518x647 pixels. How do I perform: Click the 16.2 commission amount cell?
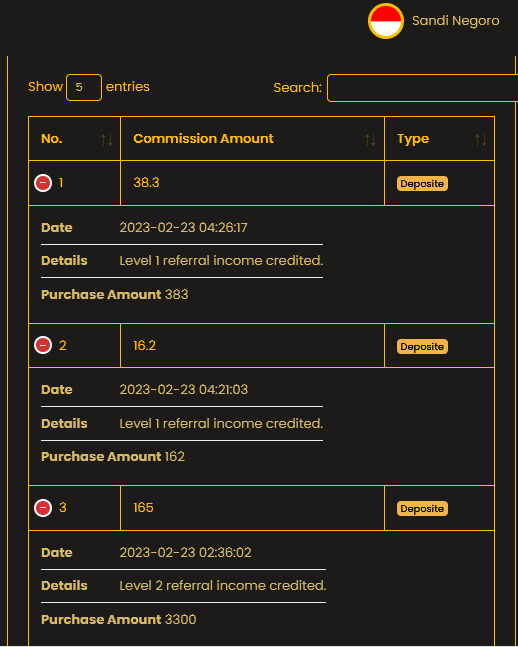tap(253, 345)
